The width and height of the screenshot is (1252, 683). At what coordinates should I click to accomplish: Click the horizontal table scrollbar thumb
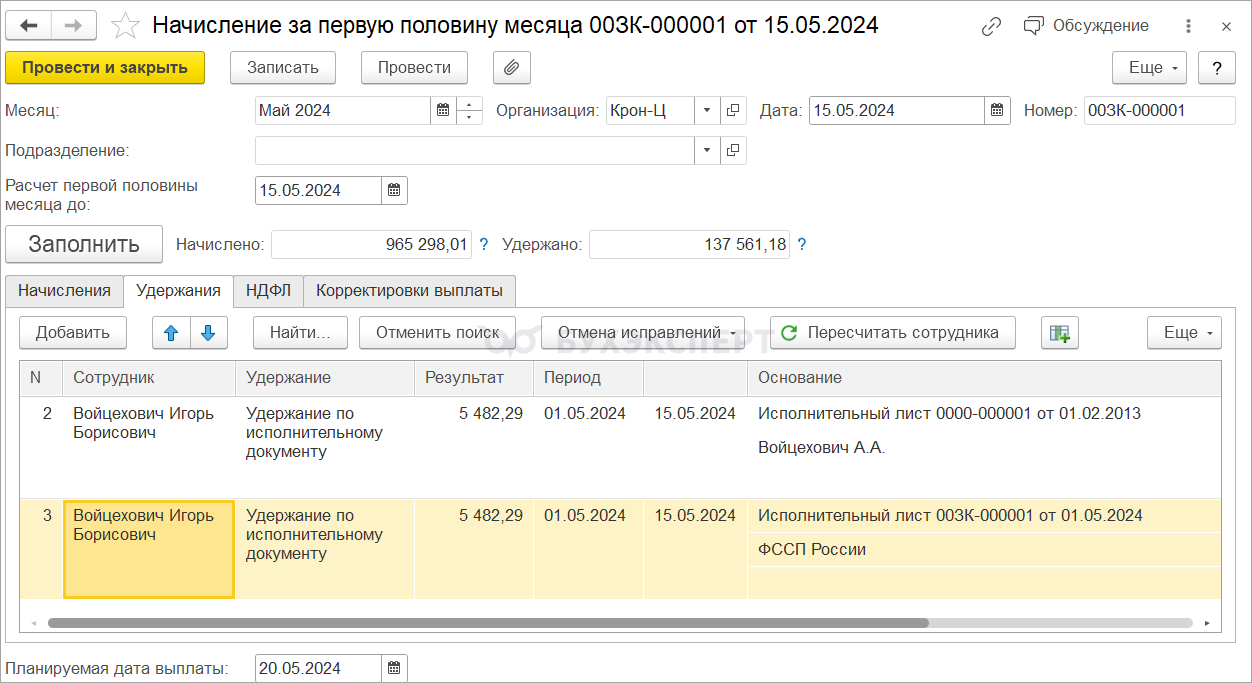[x=488, y=622]
